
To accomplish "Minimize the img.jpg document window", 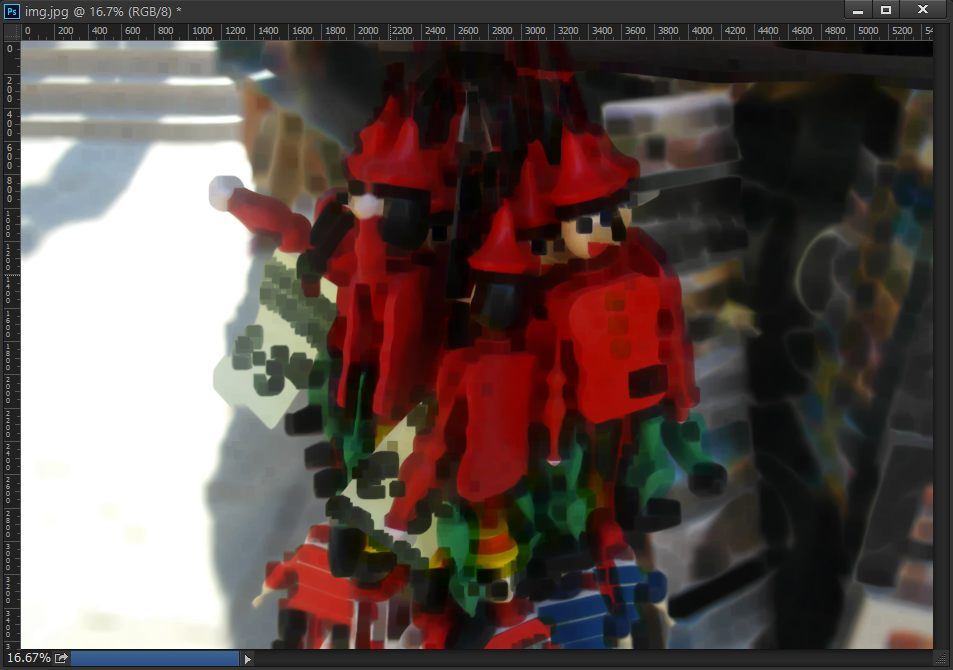I will (x=858, y=10).
